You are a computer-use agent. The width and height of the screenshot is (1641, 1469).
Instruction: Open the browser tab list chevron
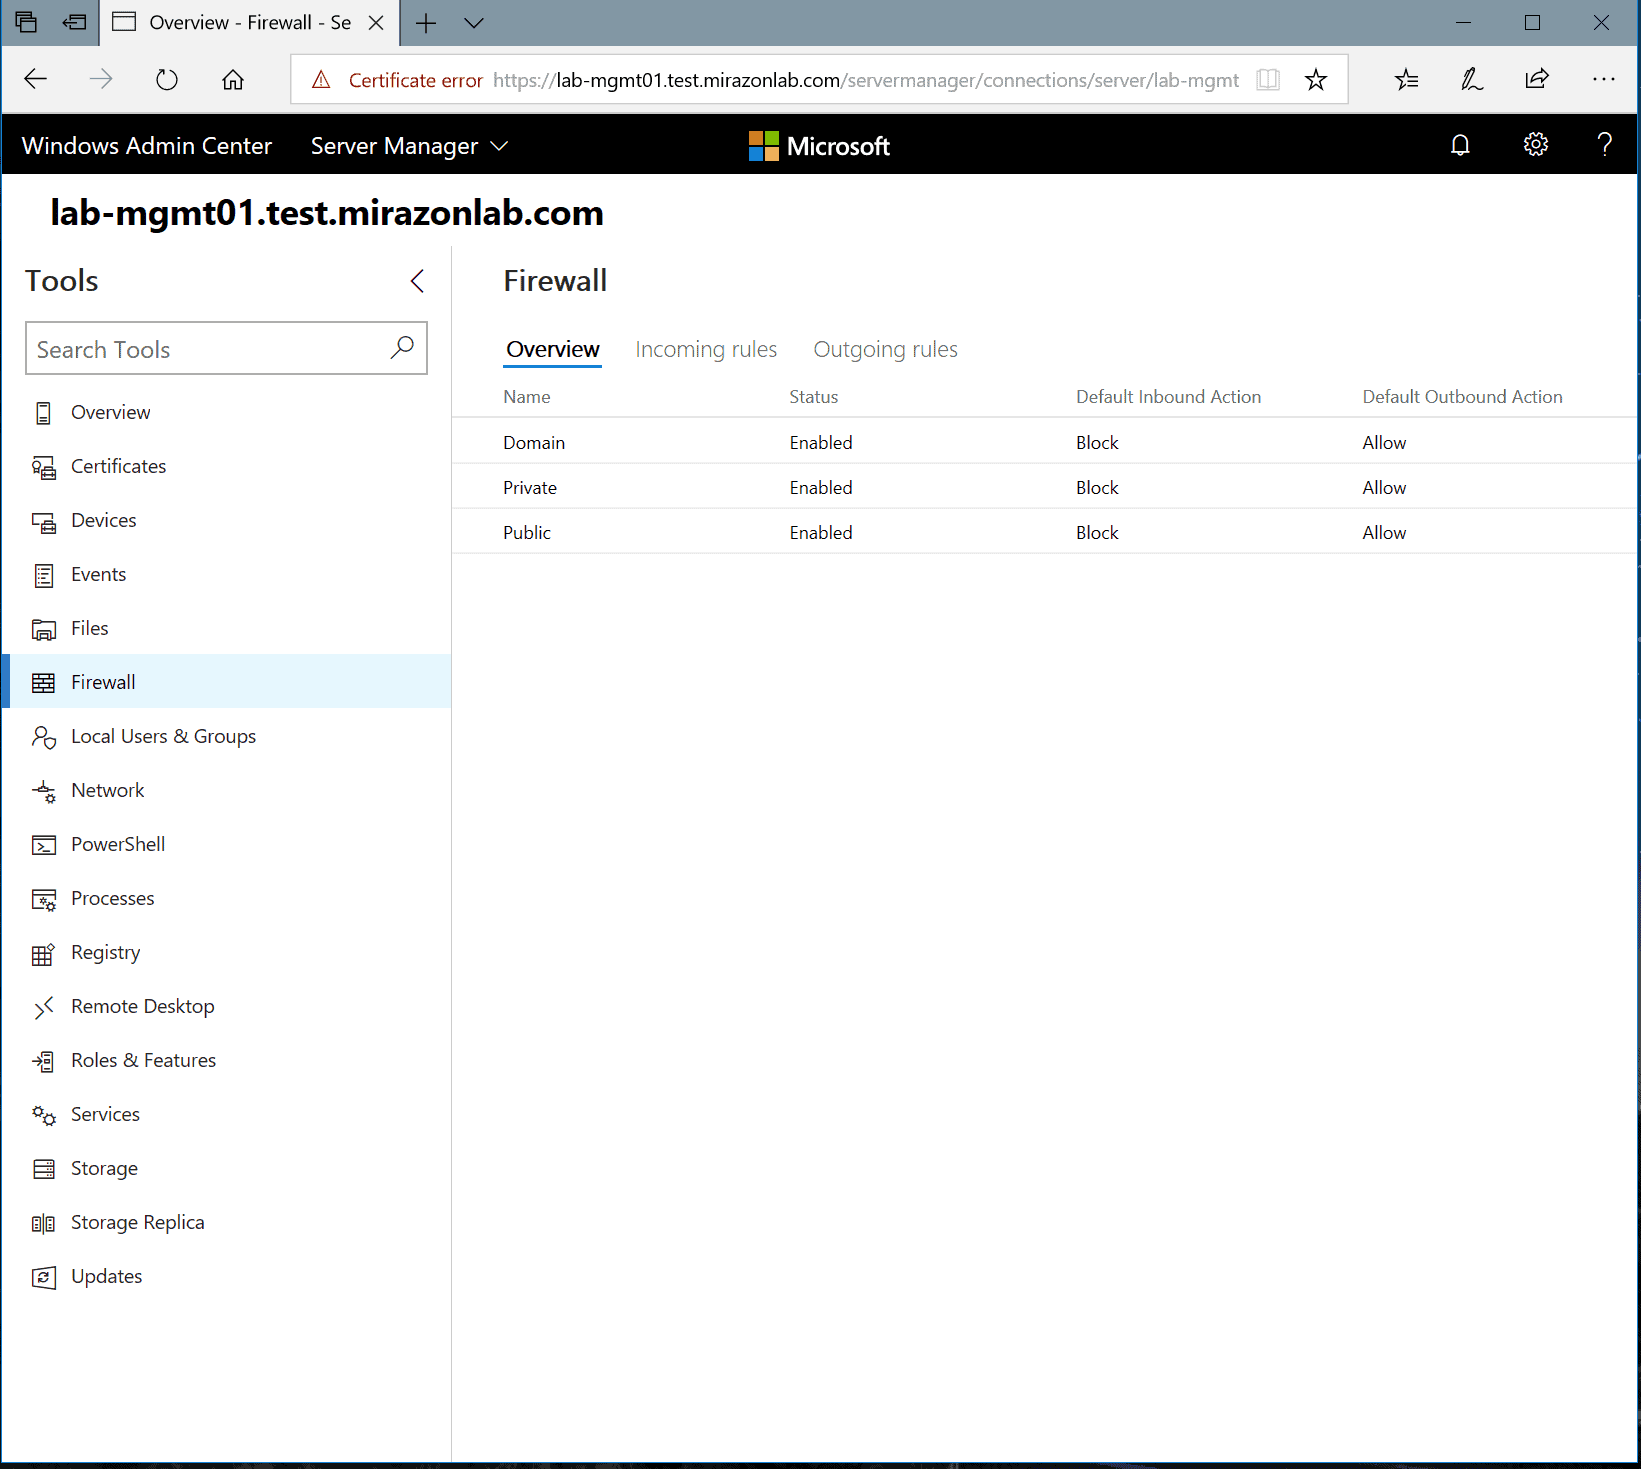[474, 23]
